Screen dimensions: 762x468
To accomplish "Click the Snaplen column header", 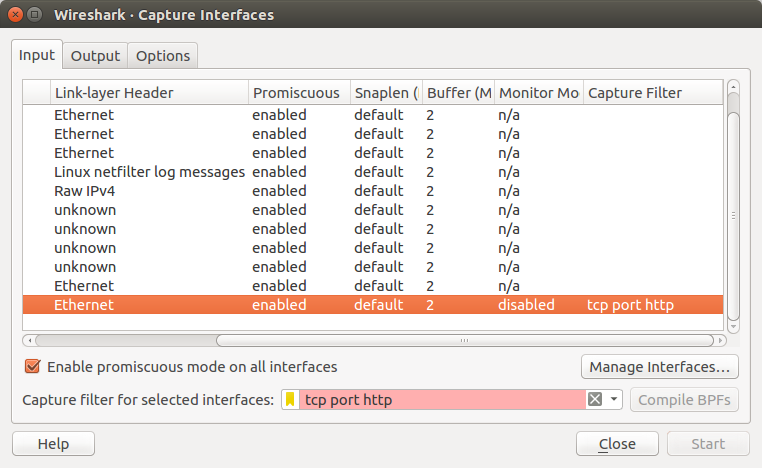I will point(386,93).
